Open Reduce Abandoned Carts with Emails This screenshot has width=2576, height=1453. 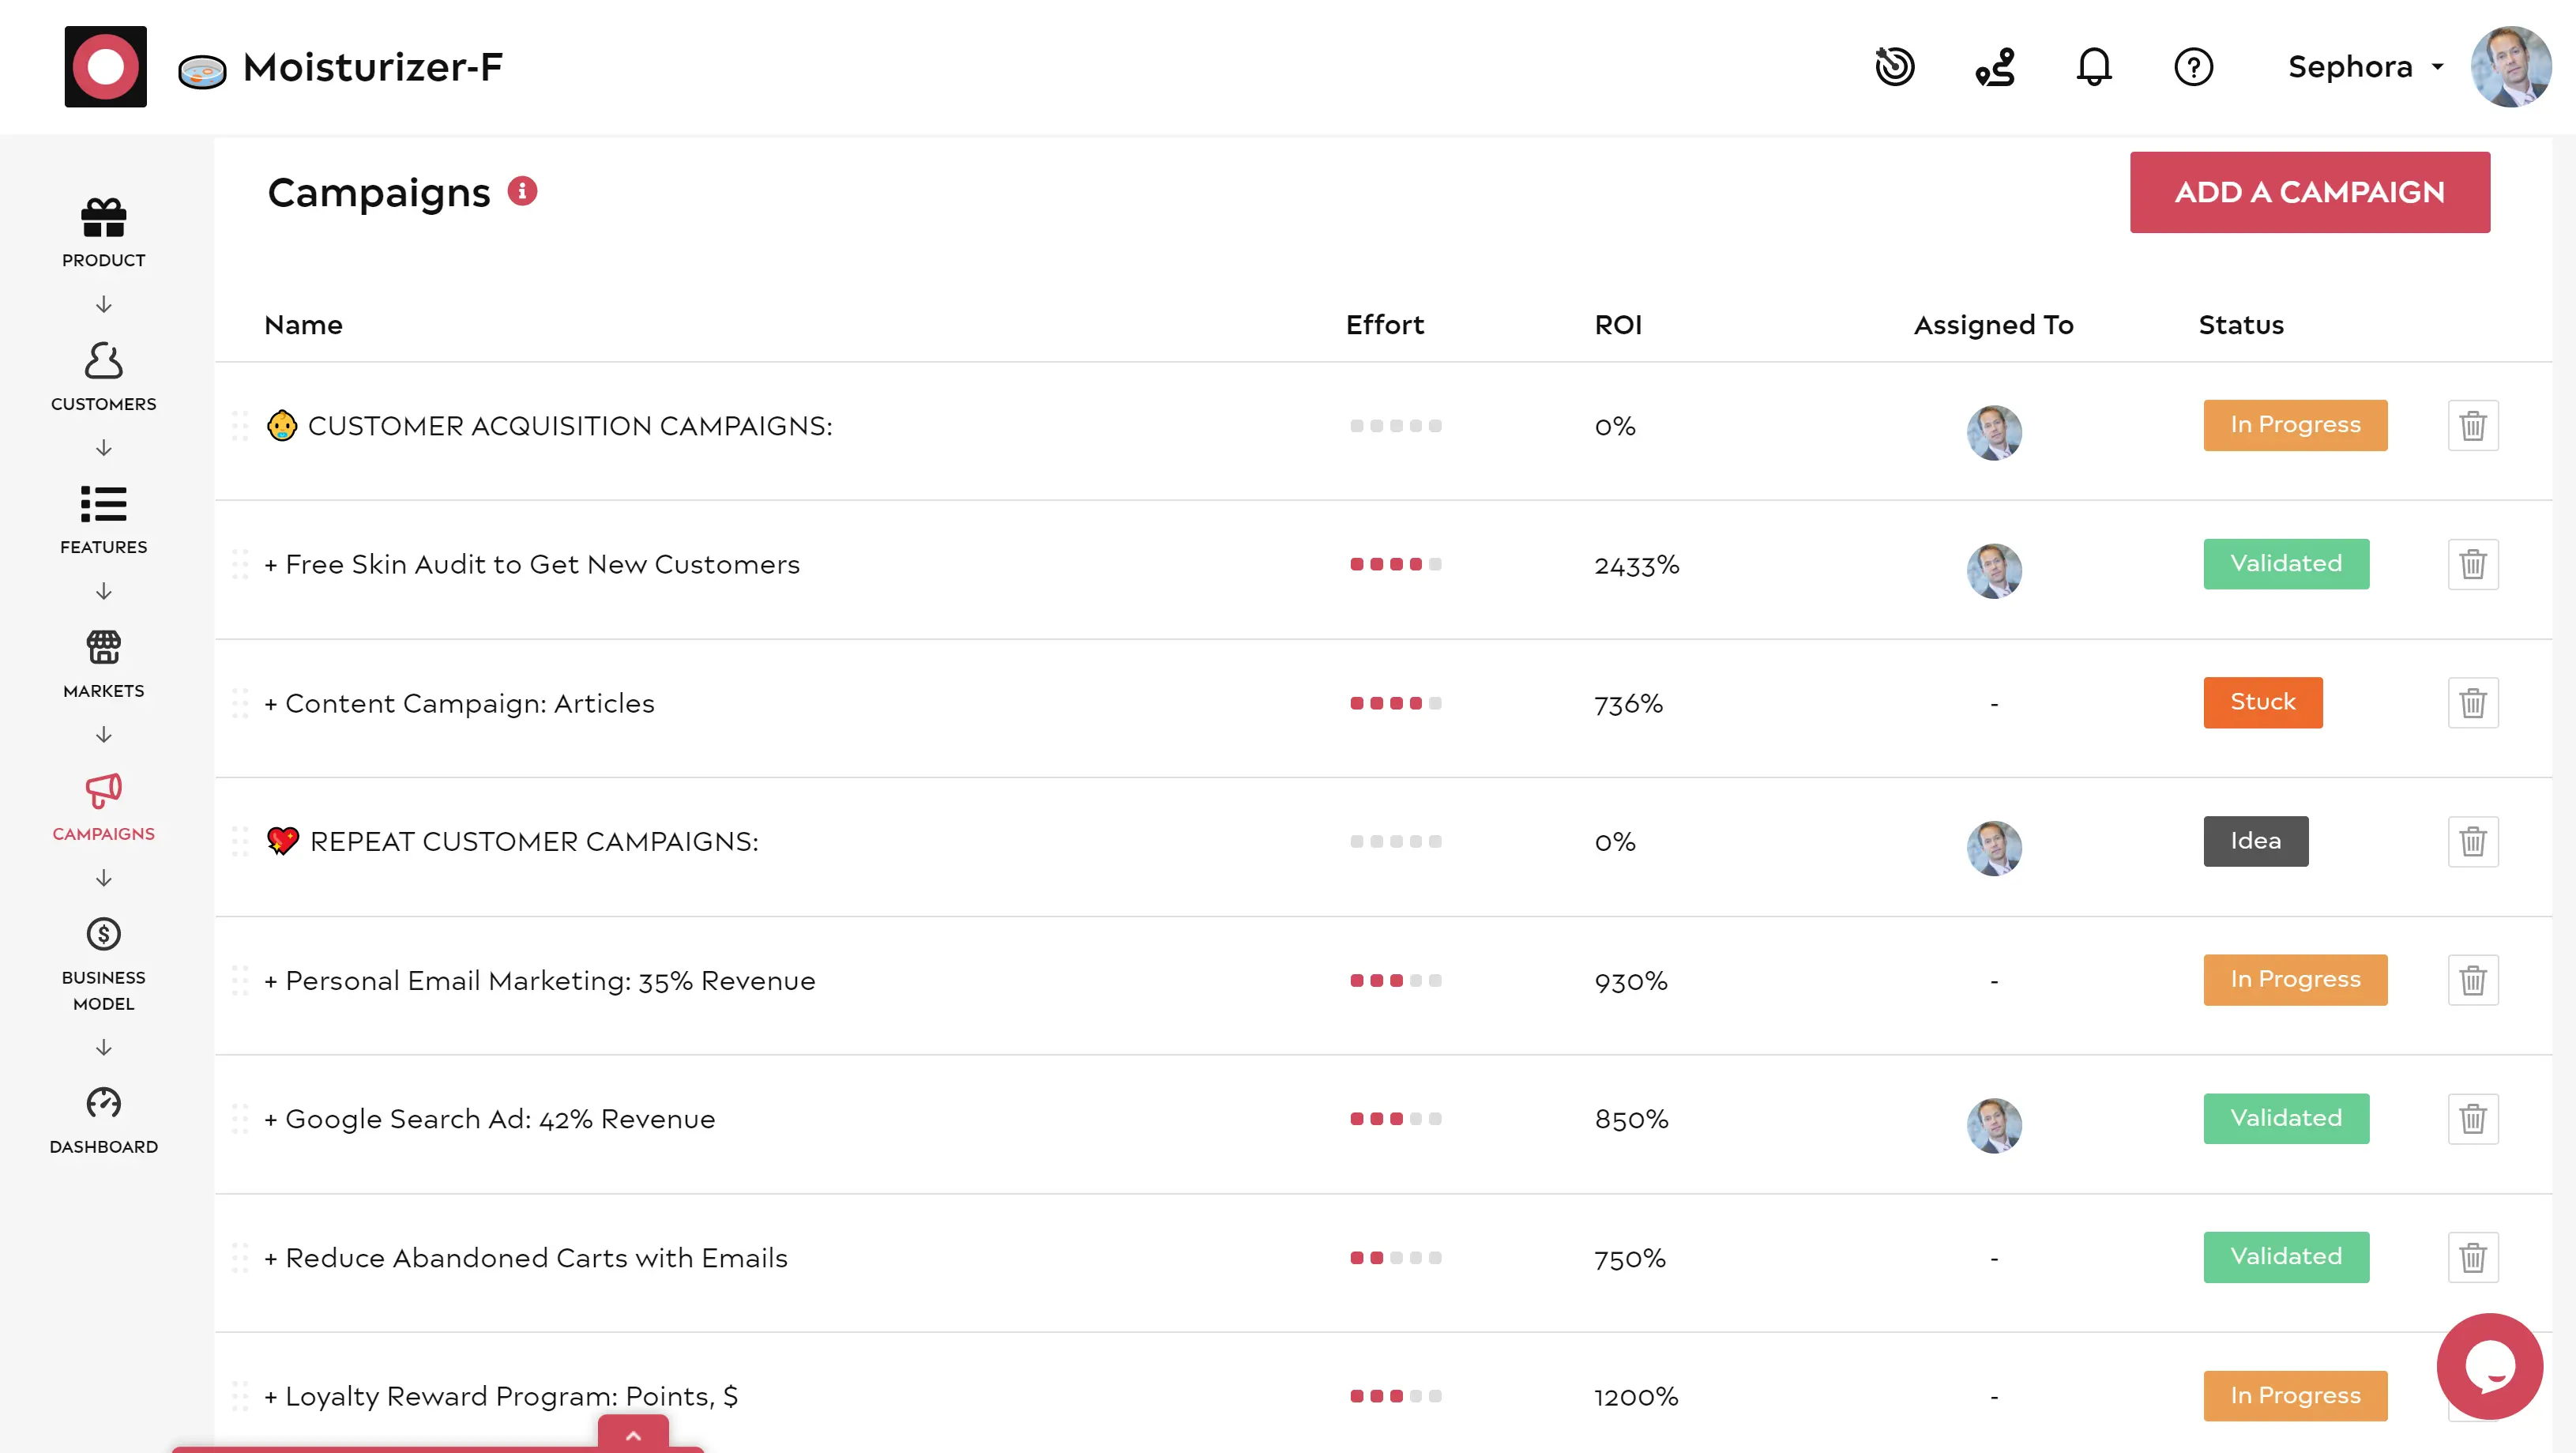[526, 1258]
